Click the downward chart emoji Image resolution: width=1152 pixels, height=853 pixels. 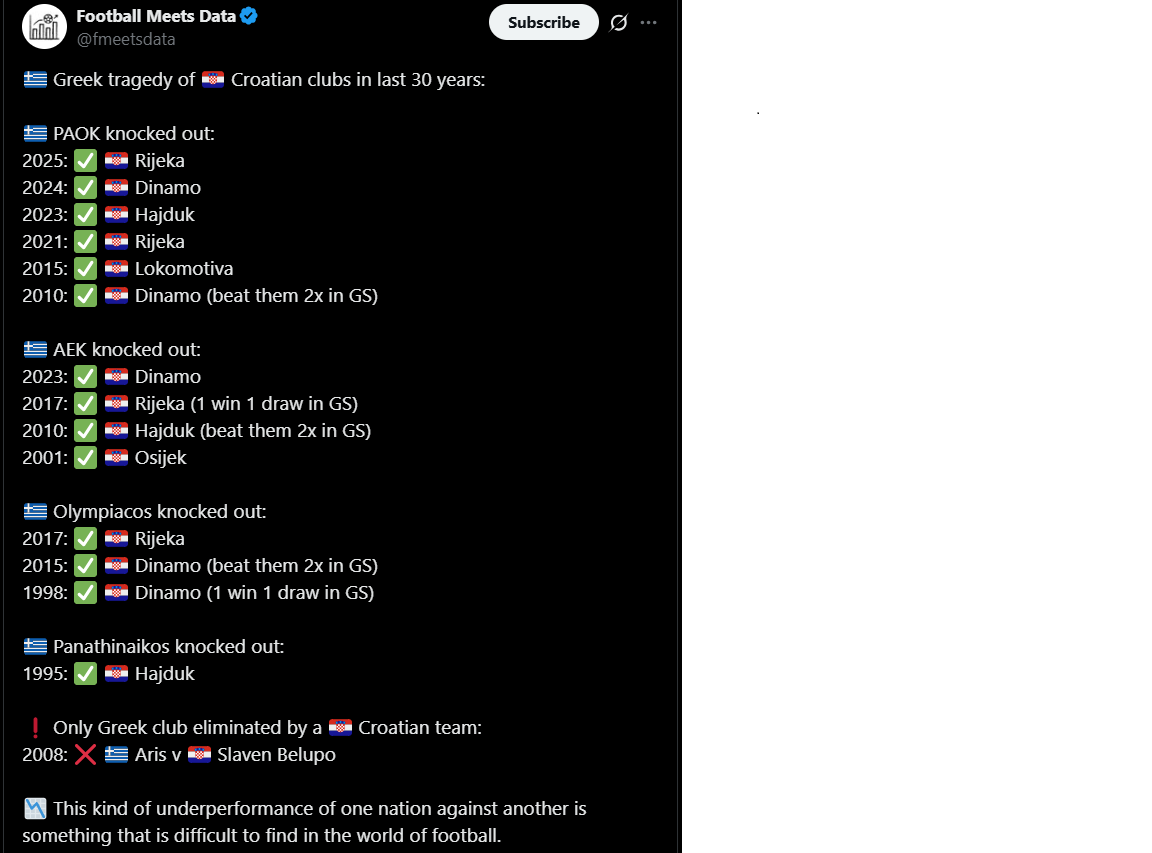click(35, 809)
